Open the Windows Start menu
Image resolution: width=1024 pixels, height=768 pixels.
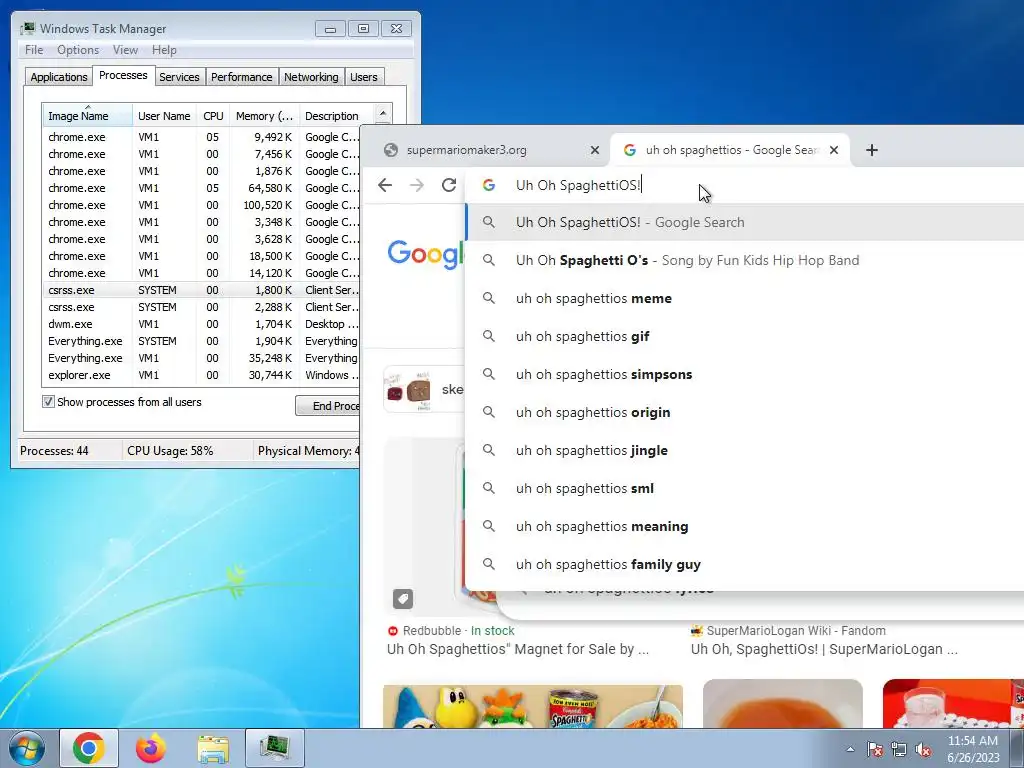pyautogui.click(x=26, y=748)
